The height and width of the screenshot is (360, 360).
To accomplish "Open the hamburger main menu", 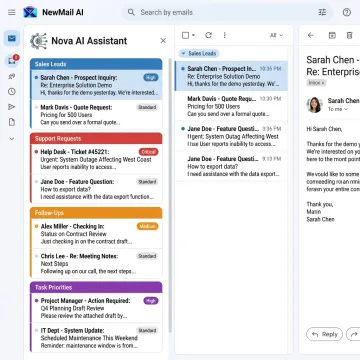I will click(x=12, y=12).
